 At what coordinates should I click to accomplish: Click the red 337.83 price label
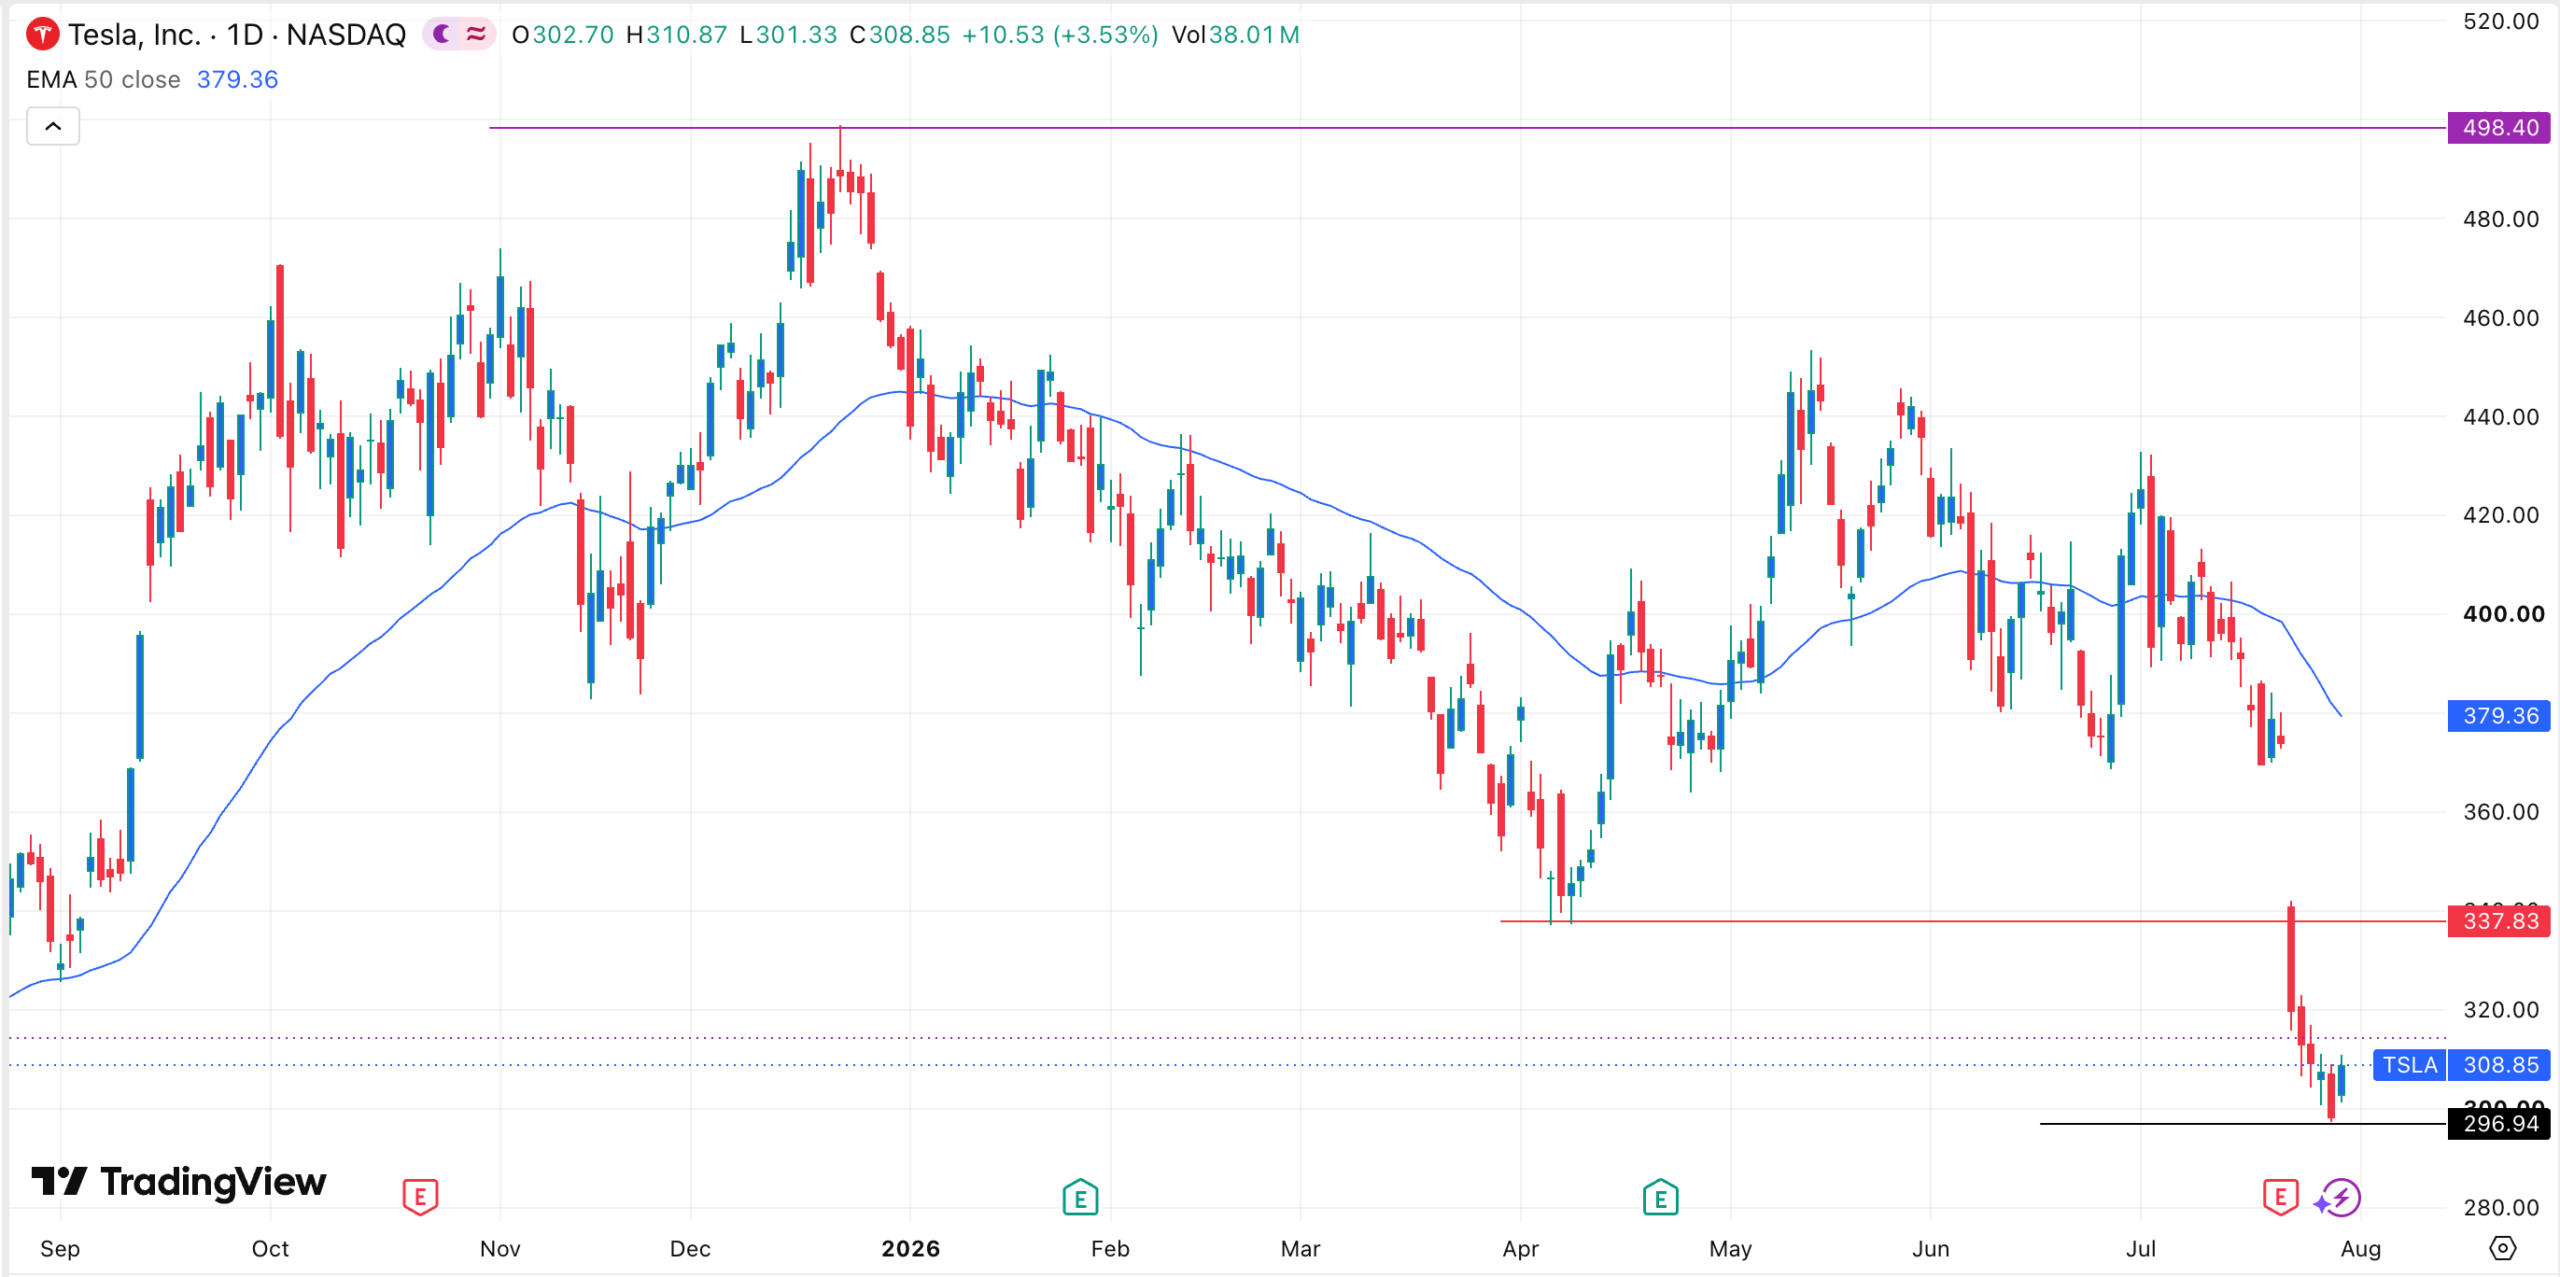click(2499, 921)
